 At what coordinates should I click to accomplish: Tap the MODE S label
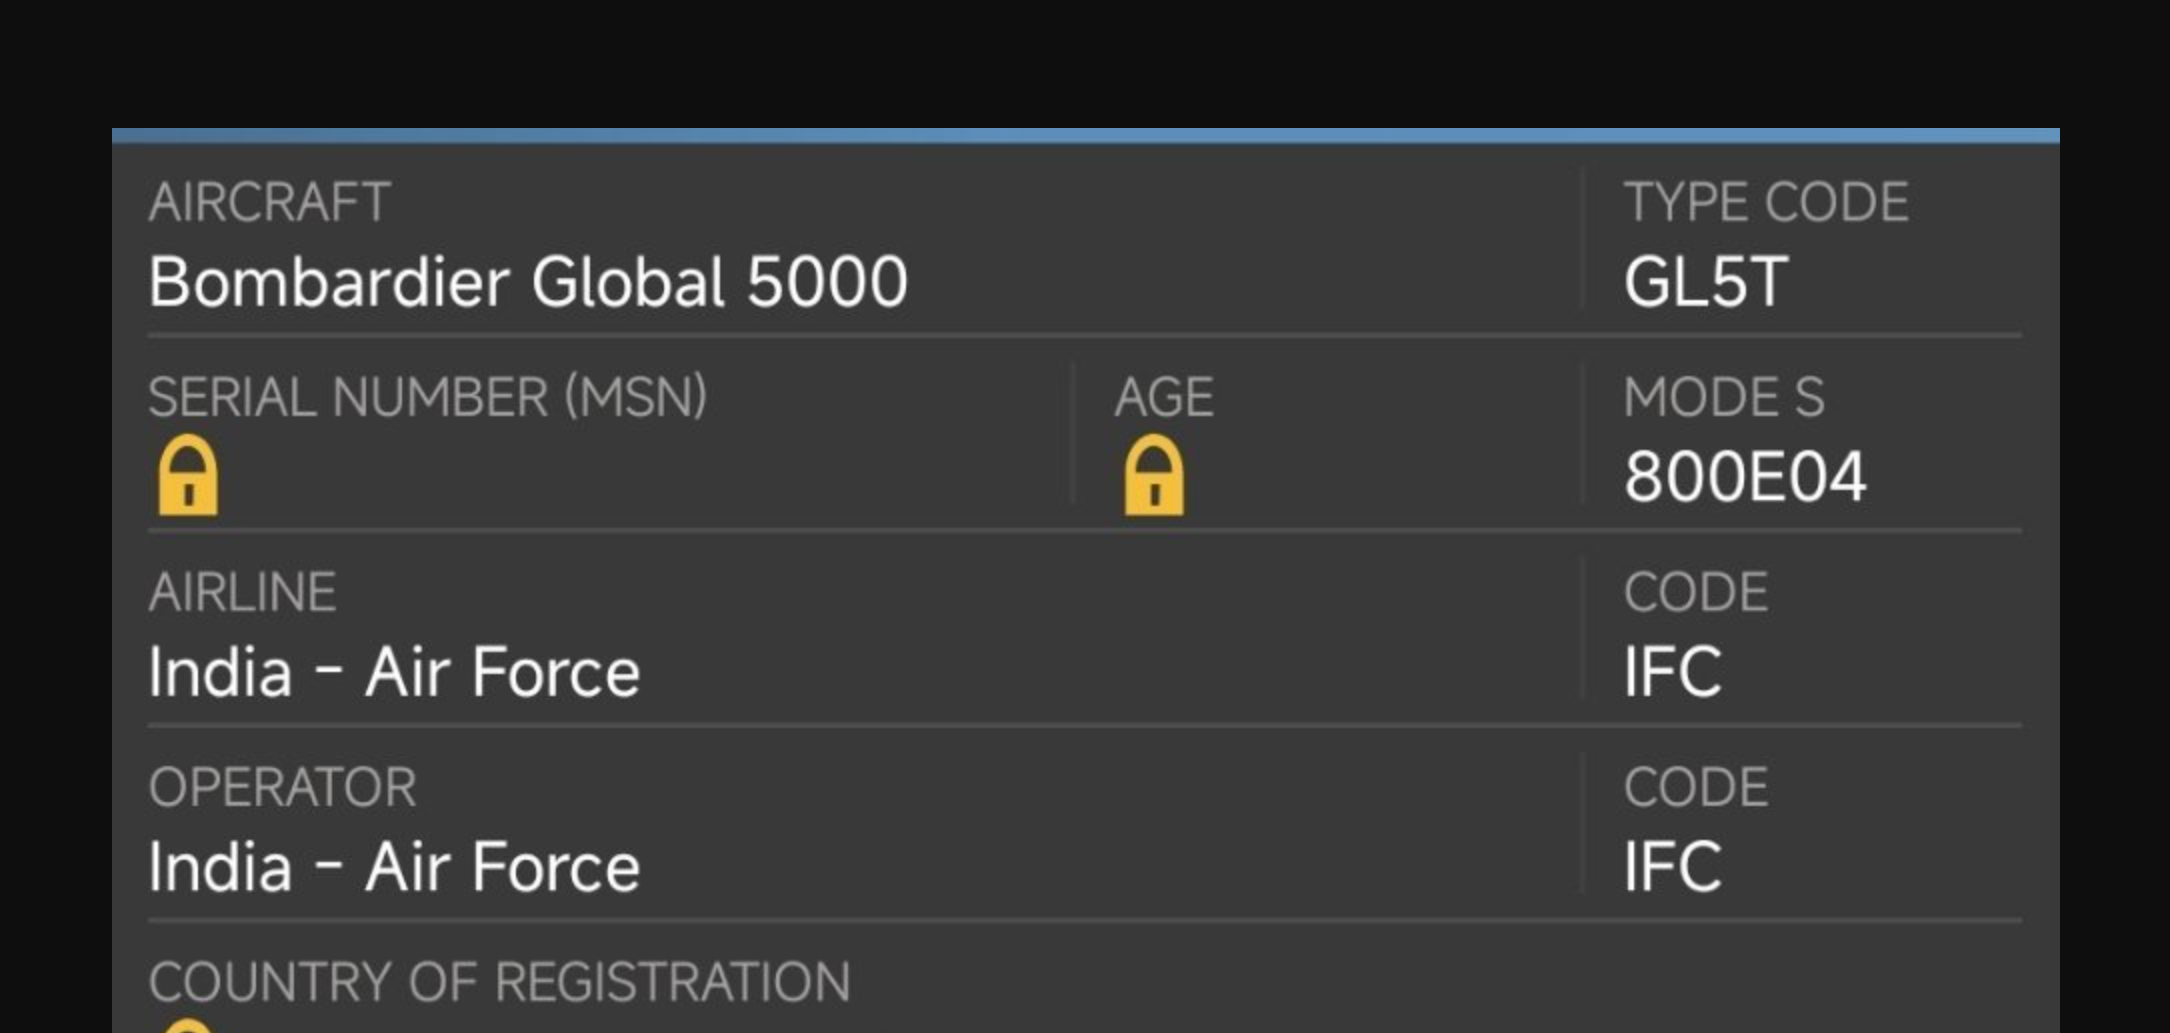[1724, 397]
